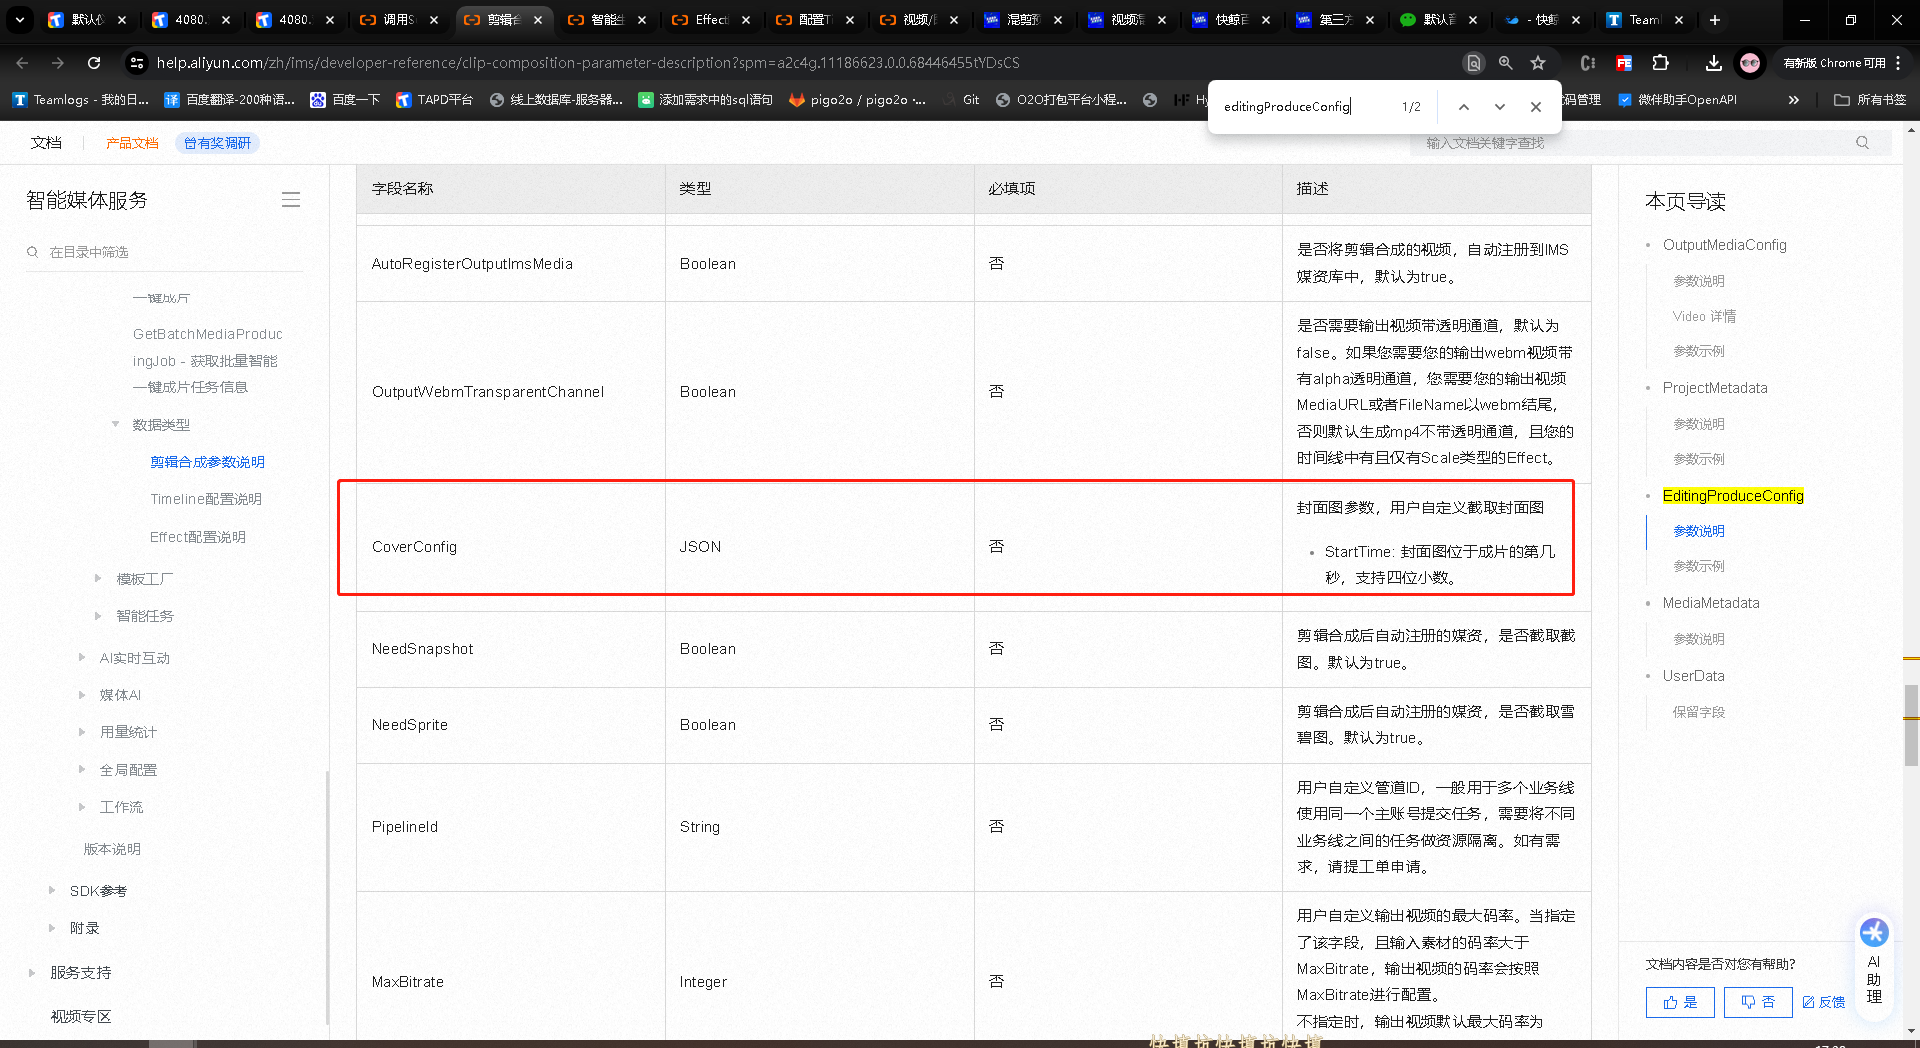Open 反馈 feedback link
This screenshot has width=1920, height=1048.
1823,1002
